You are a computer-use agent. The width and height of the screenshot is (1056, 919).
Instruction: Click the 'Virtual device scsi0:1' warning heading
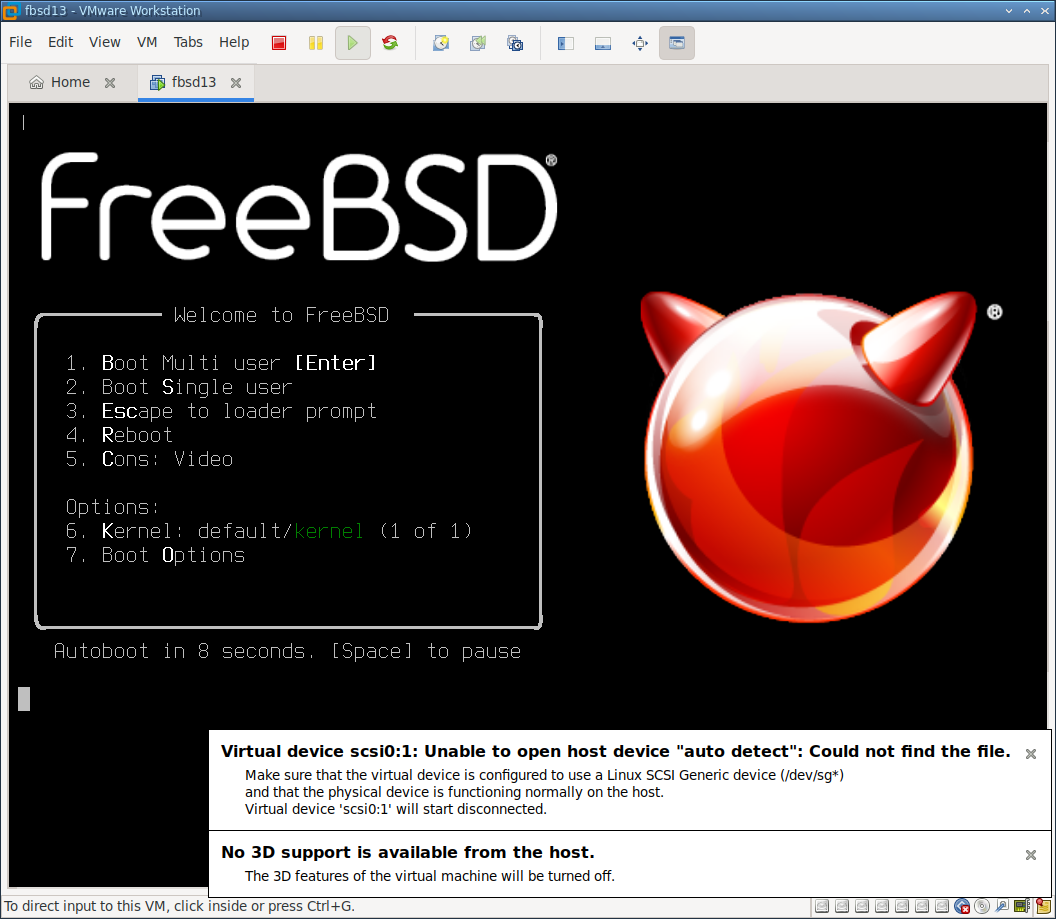click(616, 751)
